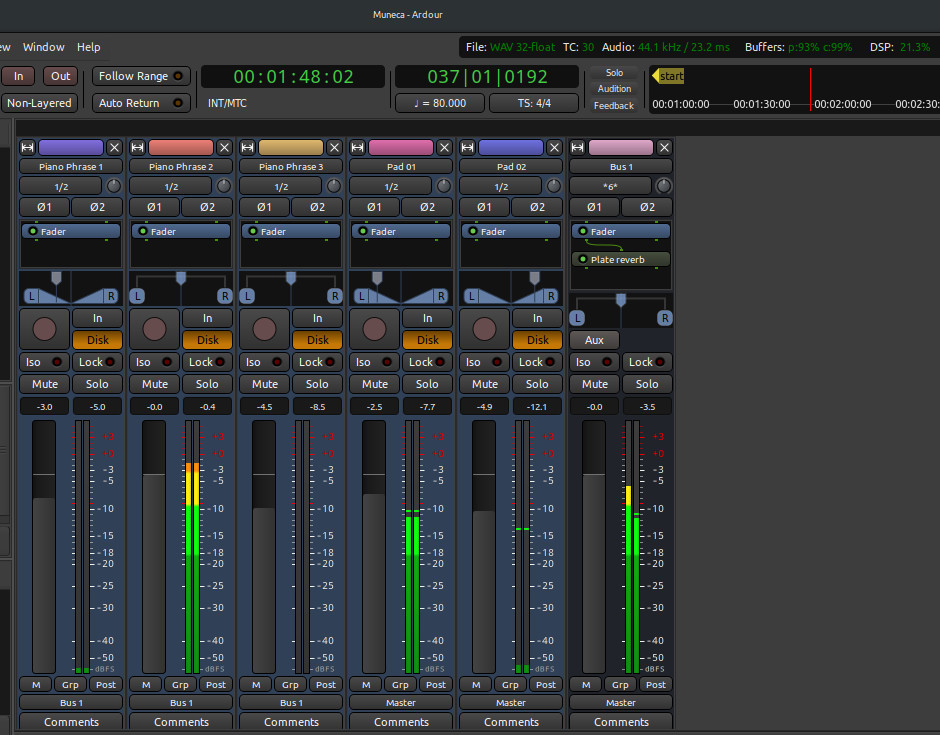
Task: Solo the Bus 1 strip
Action: point(647,384)
